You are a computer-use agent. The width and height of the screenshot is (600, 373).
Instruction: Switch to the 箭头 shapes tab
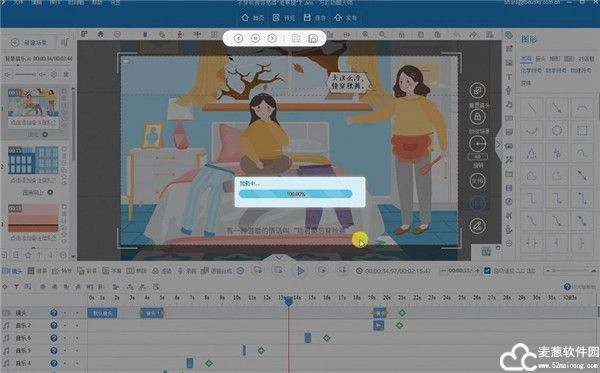540,59
